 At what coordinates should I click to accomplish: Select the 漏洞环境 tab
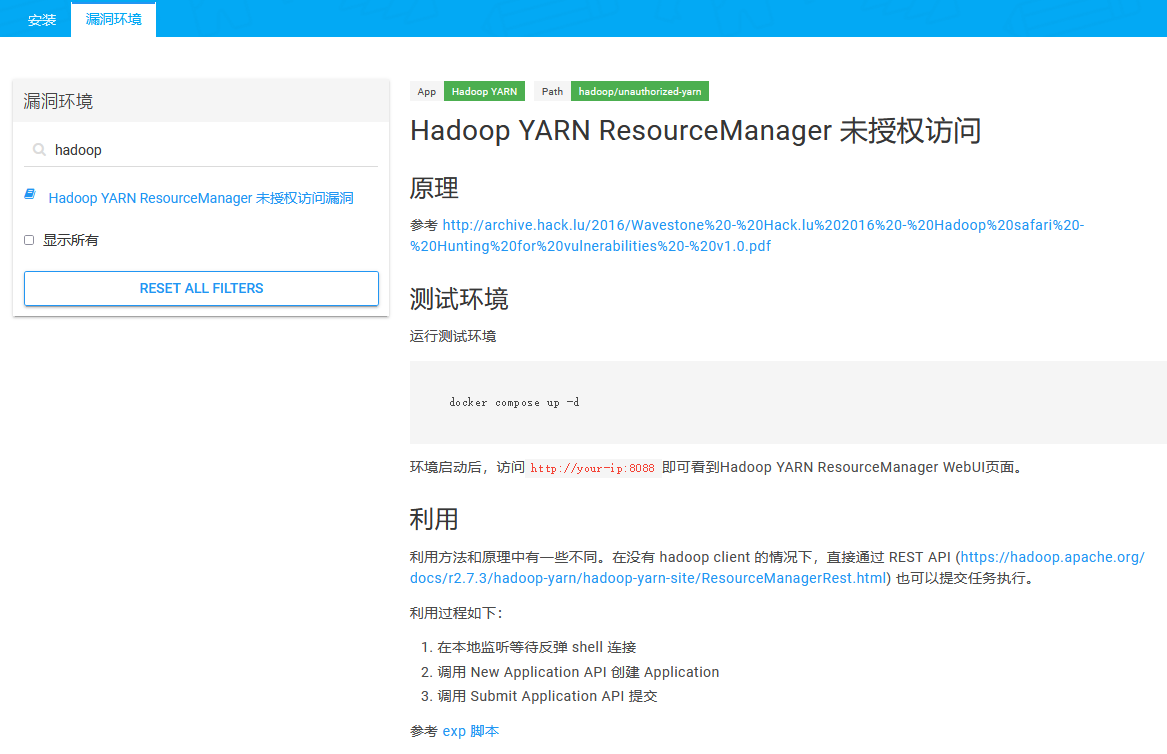pos(113,19)
